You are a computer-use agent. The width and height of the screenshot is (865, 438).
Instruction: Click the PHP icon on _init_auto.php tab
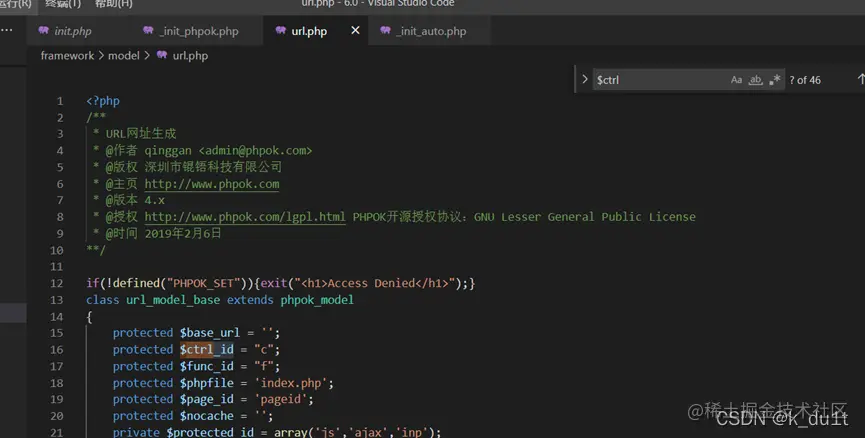click(x=385, y=30)
